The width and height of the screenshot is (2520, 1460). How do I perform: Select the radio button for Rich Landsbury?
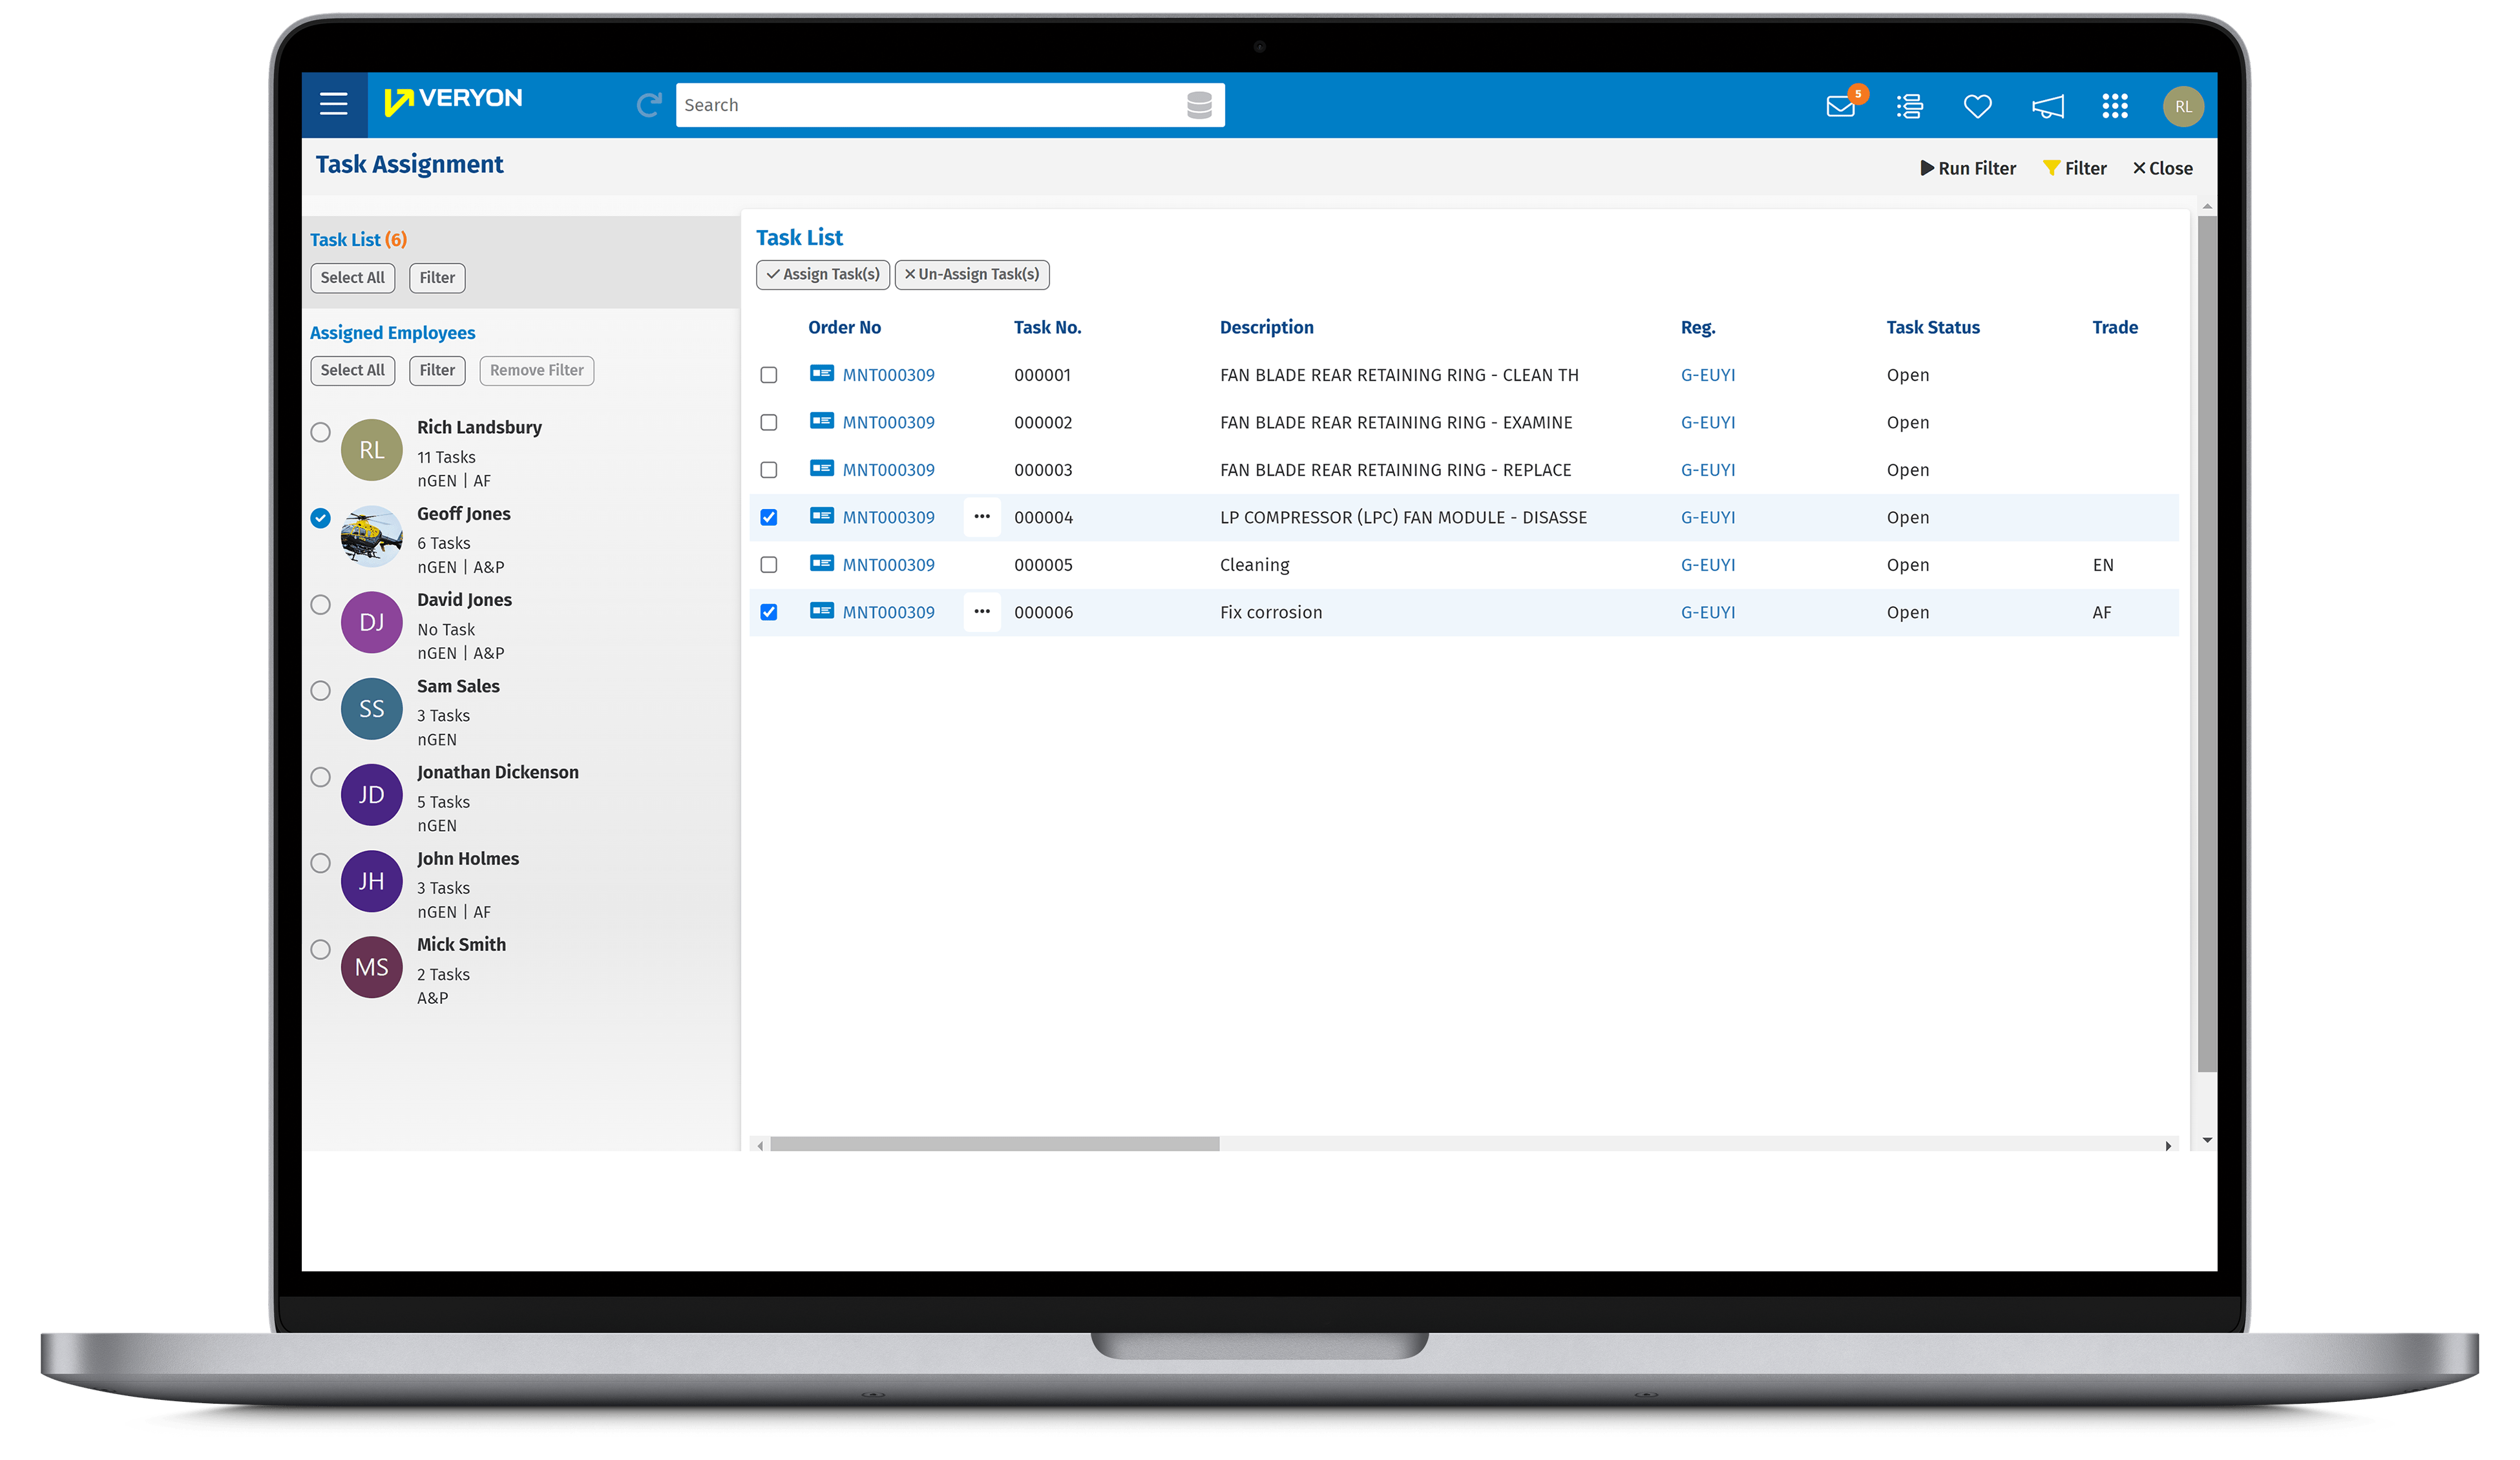[x=320, y=432]
